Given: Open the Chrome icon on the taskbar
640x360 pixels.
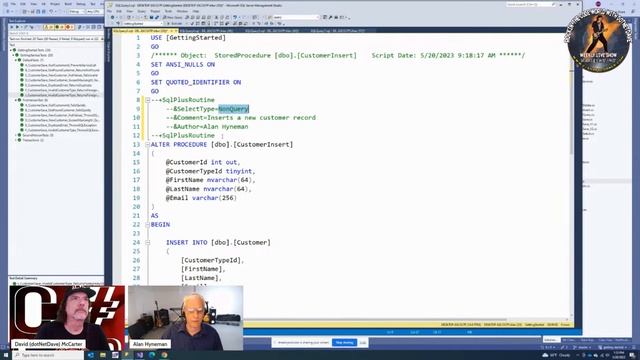Looking at the screenshot, I should (x=164, y=356).
